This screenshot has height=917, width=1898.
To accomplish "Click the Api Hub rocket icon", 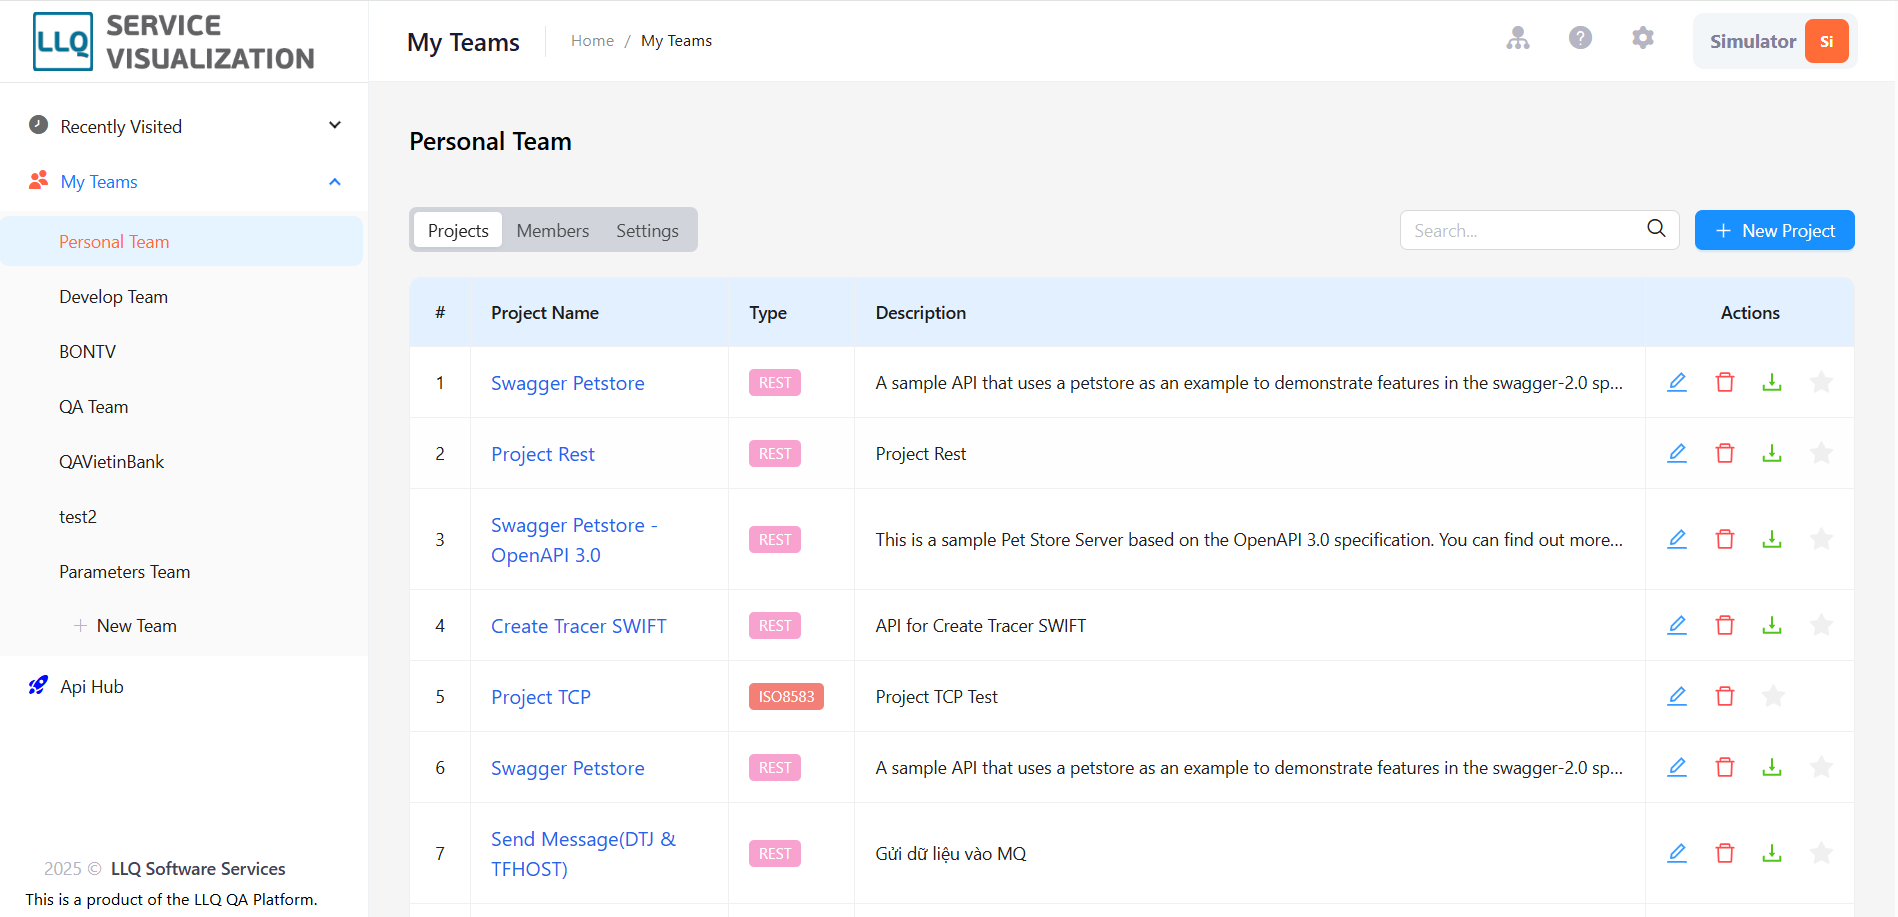I will (38, 686).
